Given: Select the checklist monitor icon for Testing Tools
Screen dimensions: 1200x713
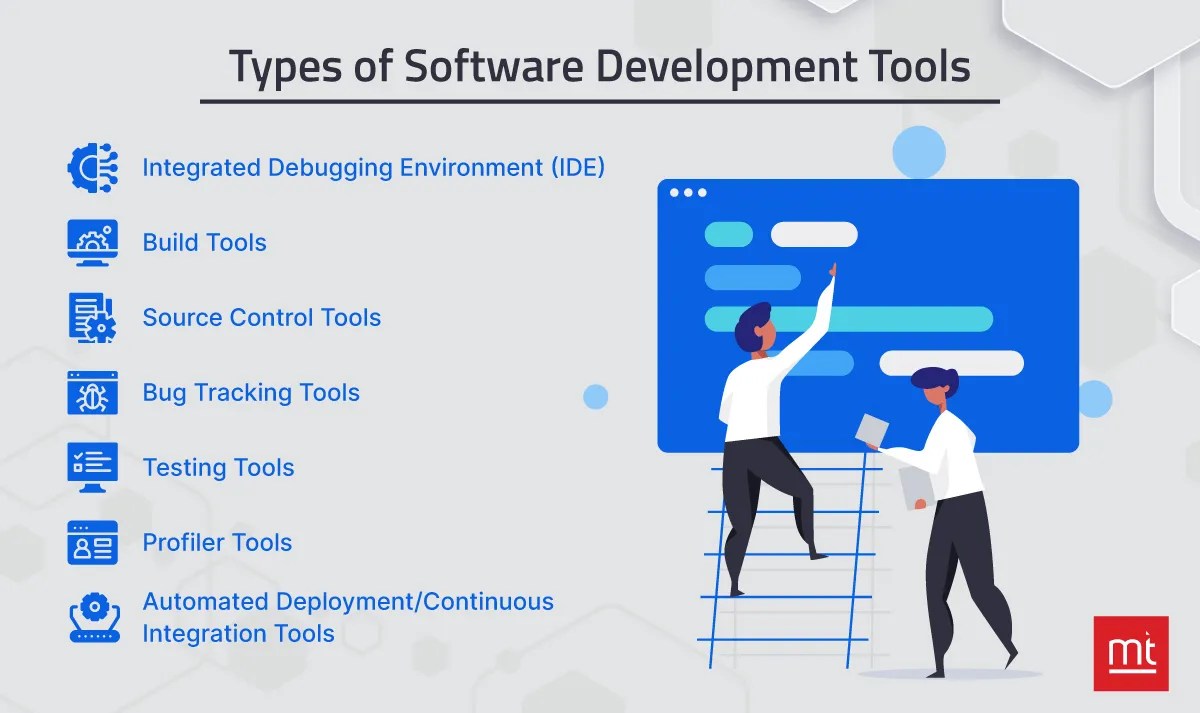Looking at the screenshot, I should click(92, 468).
